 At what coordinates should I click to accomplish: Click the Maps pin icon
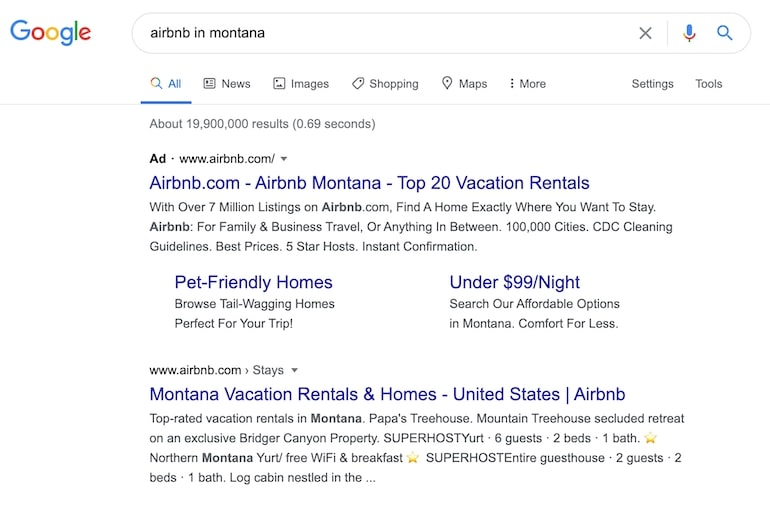click(447, 84)
